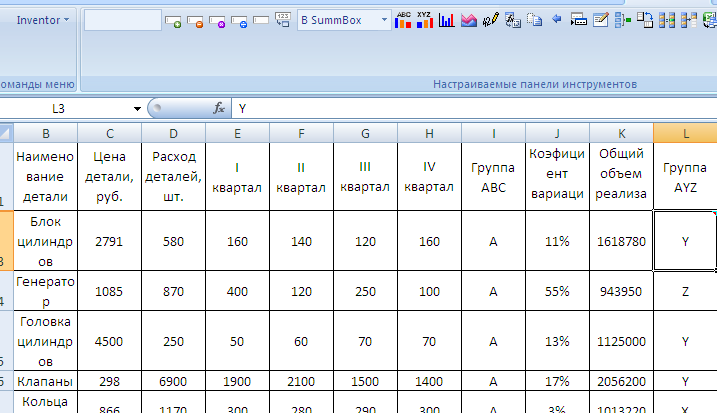This screenshot has height=413, width=717.
Task: Click the 'Наименование детали' header cell
Action: (46, 177)
